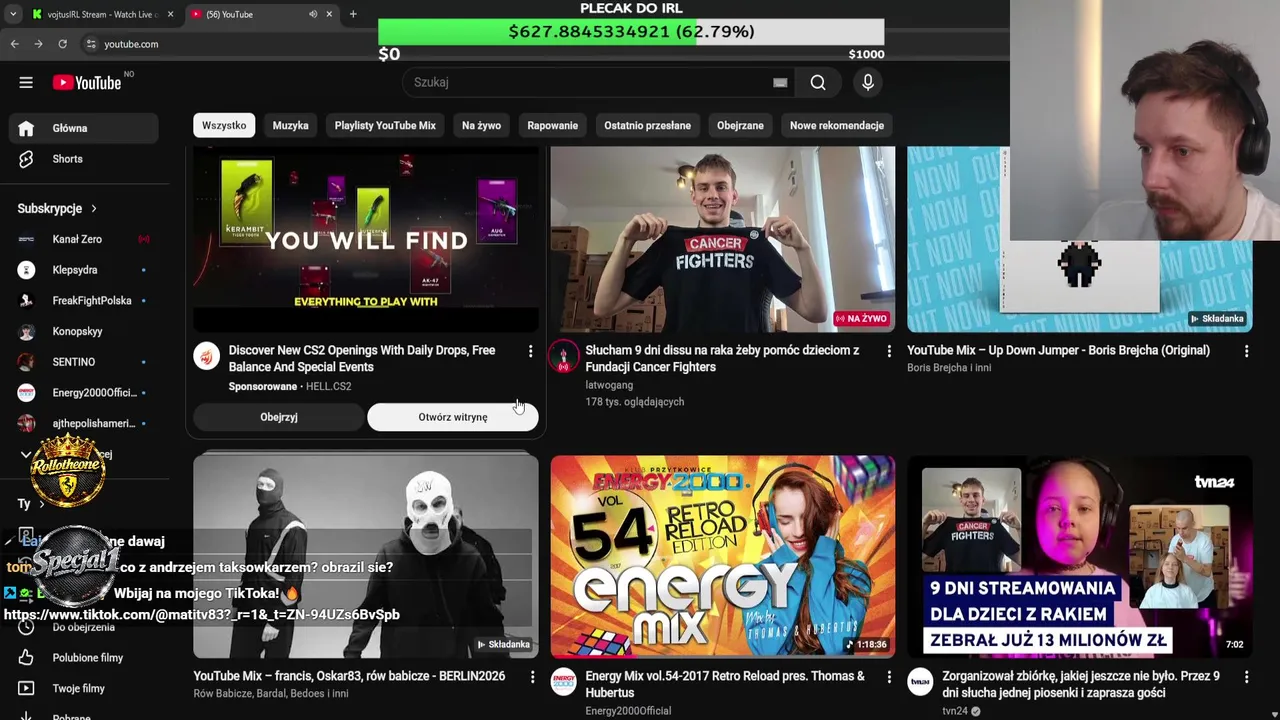Click the Obejrzyj button on the ad

coord(279,417)
